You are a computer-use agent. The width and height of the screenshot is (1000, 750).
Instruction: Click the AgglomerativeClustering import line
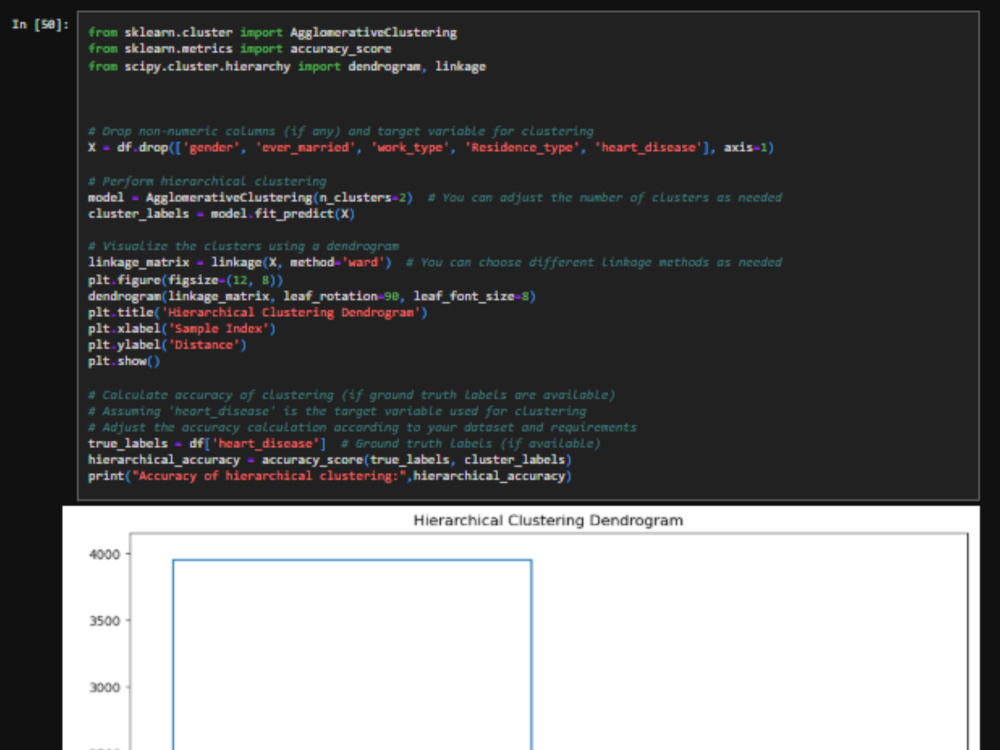click(x=272, y=33)
